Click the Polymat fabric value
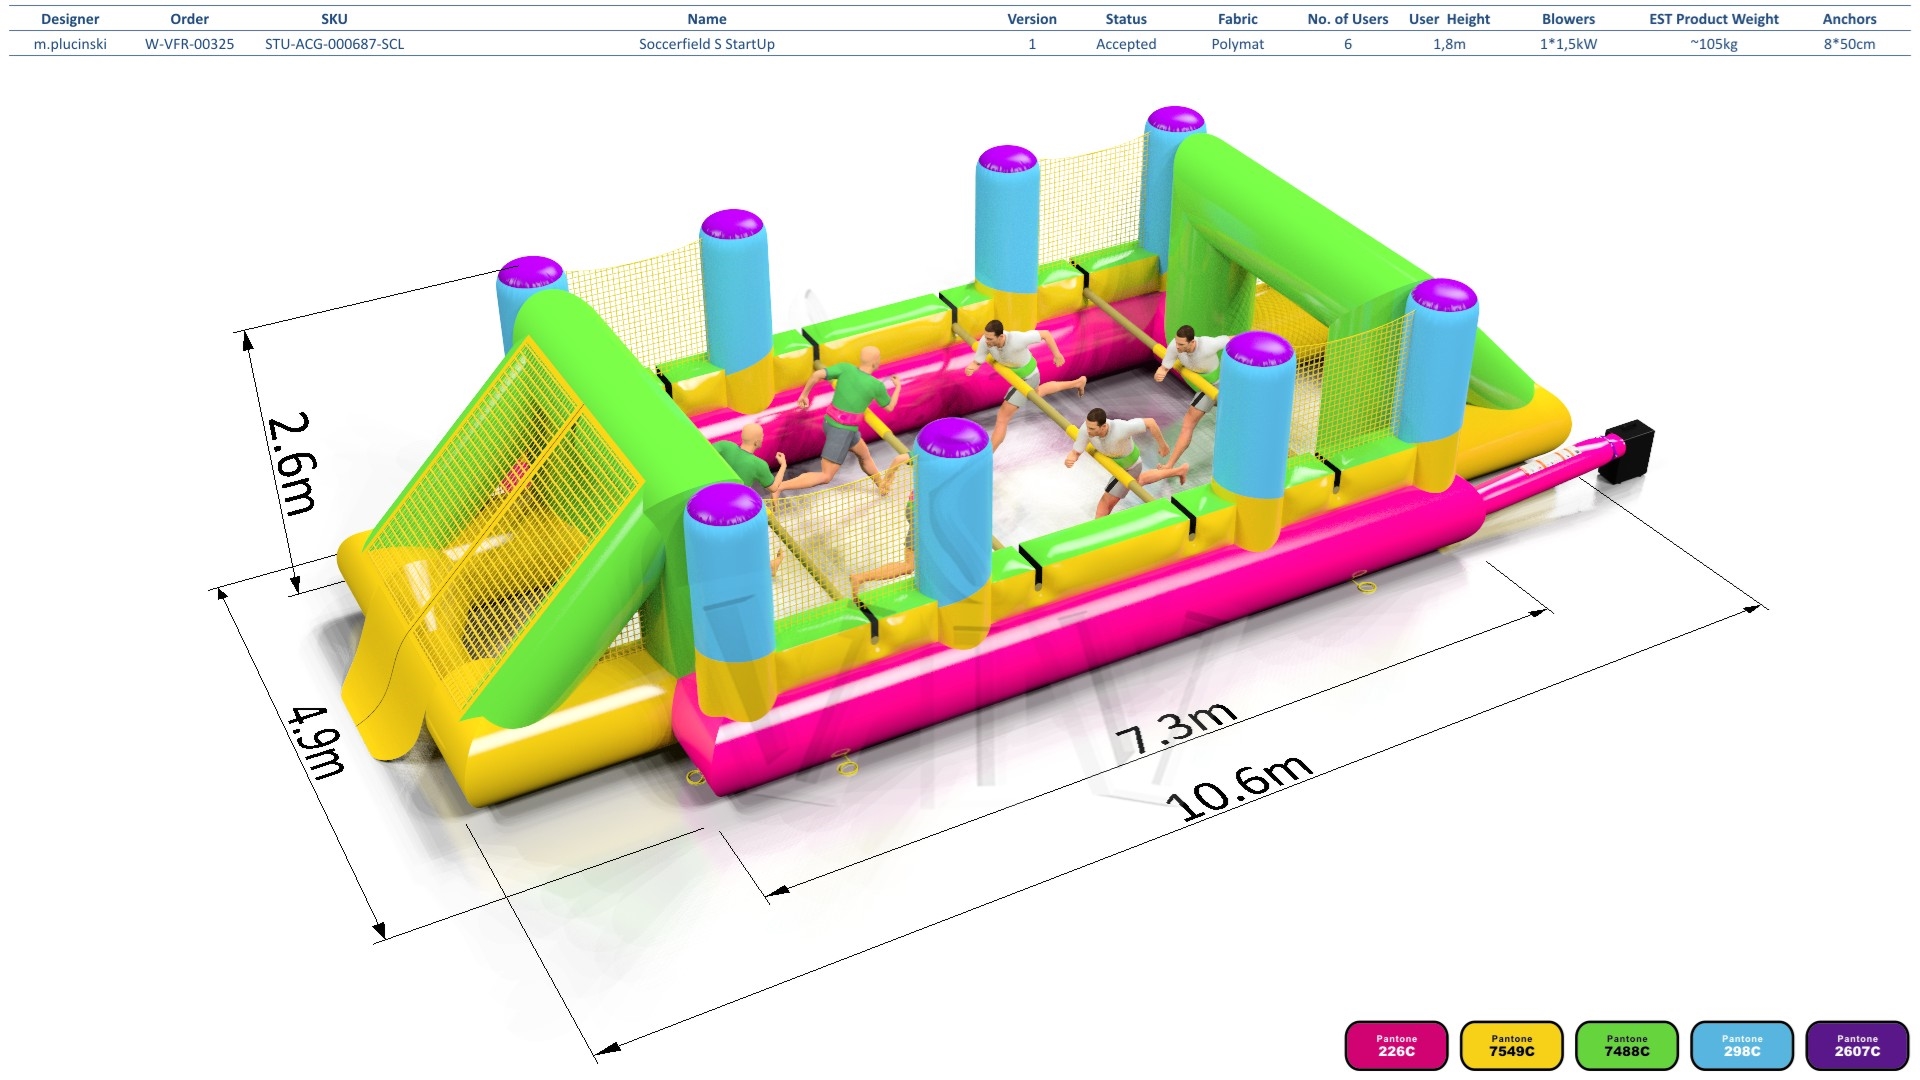Viewport: 1920px width, 1080px height. pyautogui.click(x=1238, y=44)
